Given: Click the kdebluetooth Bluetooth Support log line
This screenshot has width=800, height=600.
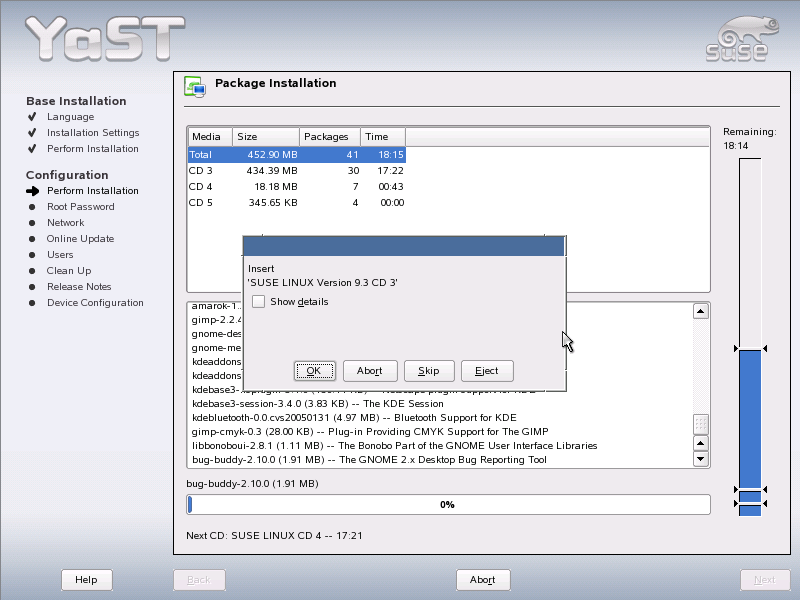Looking at the screenshot, I should (x=354, y=417).
